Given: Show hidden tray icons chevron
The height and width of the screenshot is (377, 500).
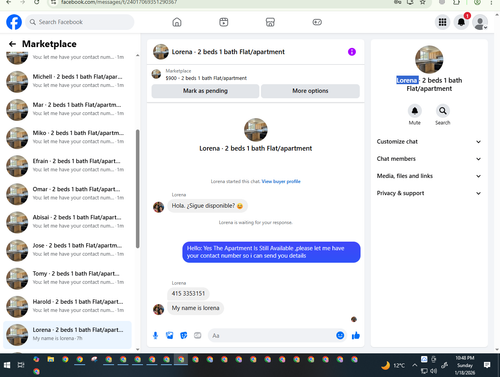Looking at the screenshot, I should [414, 365].
